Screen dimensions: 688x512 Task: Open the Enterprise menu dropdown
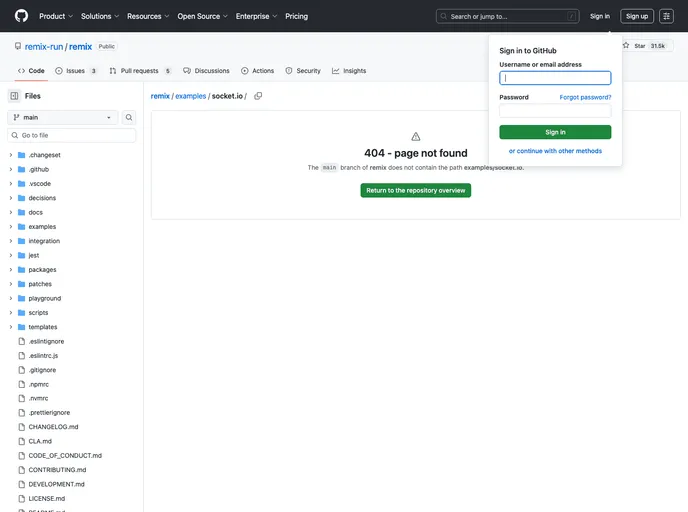[257, 16]
